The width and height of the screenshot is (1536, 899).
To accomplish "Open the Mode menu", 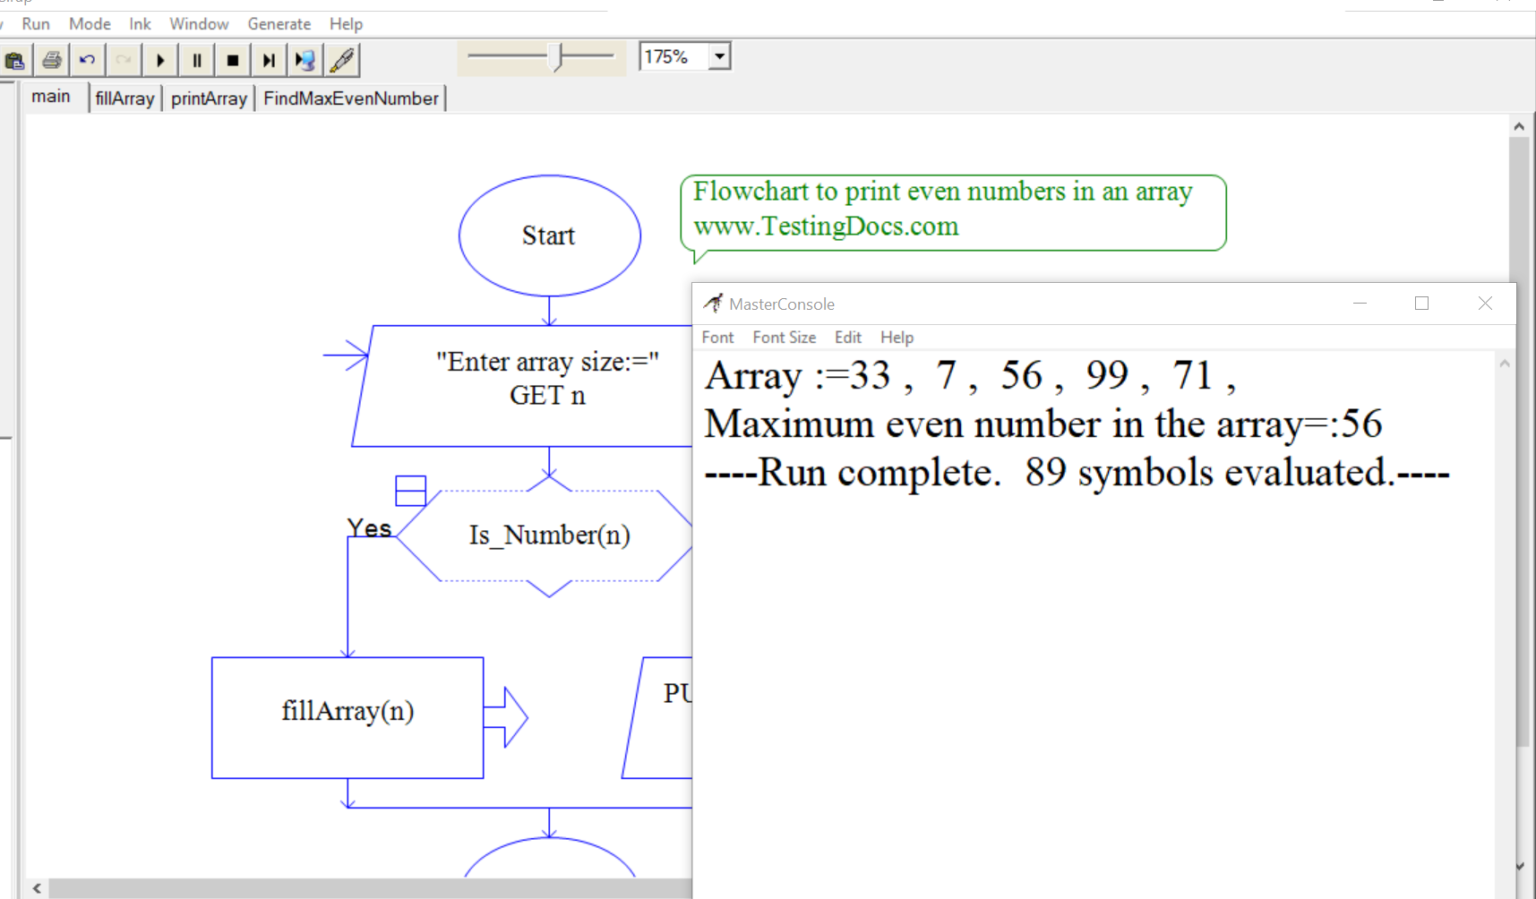I will [x=89, y=24].
